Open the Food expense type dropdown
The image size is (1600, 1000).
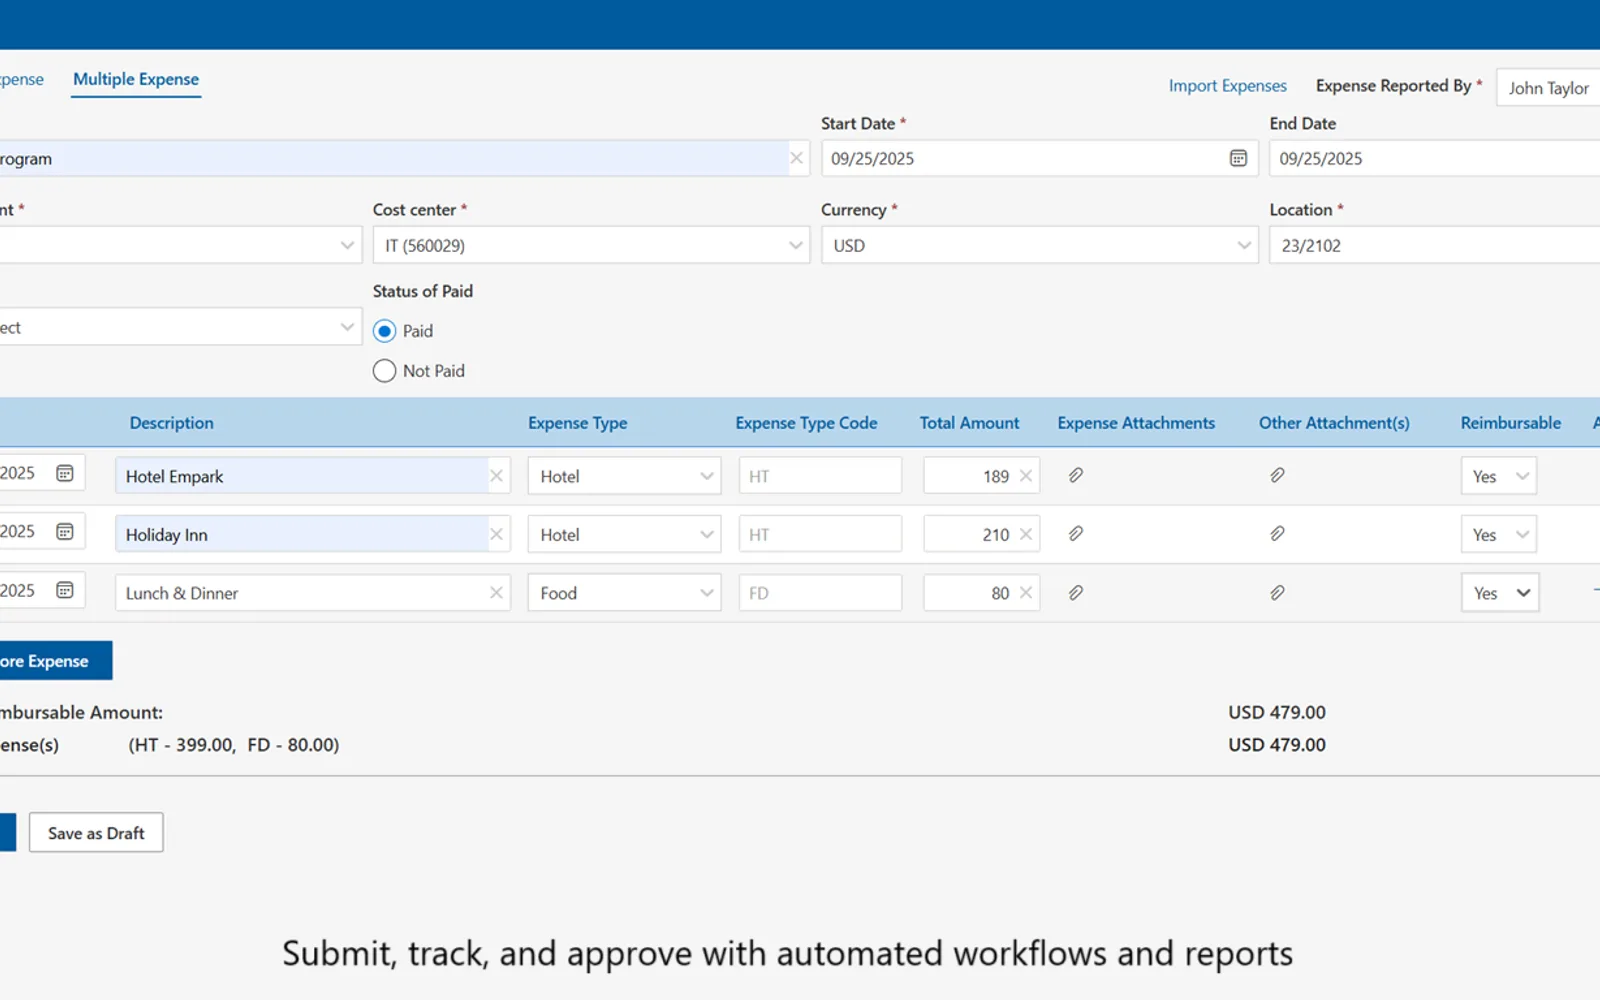pos(624,593)
